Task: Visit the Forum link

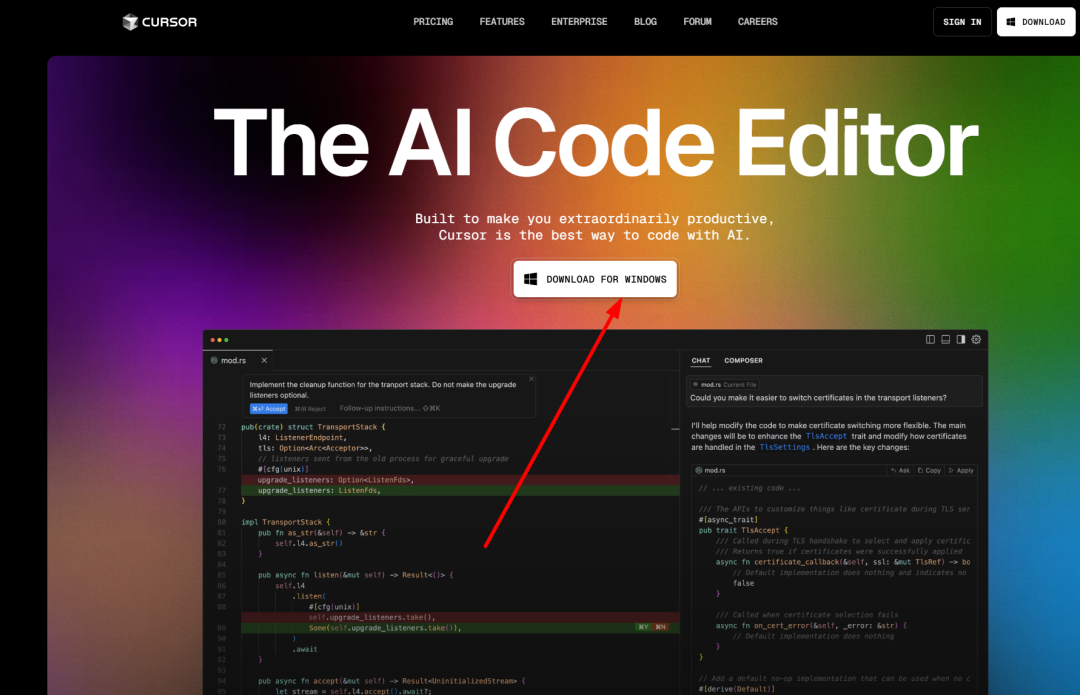Action: pyautogui.click(x=697, y=22)
